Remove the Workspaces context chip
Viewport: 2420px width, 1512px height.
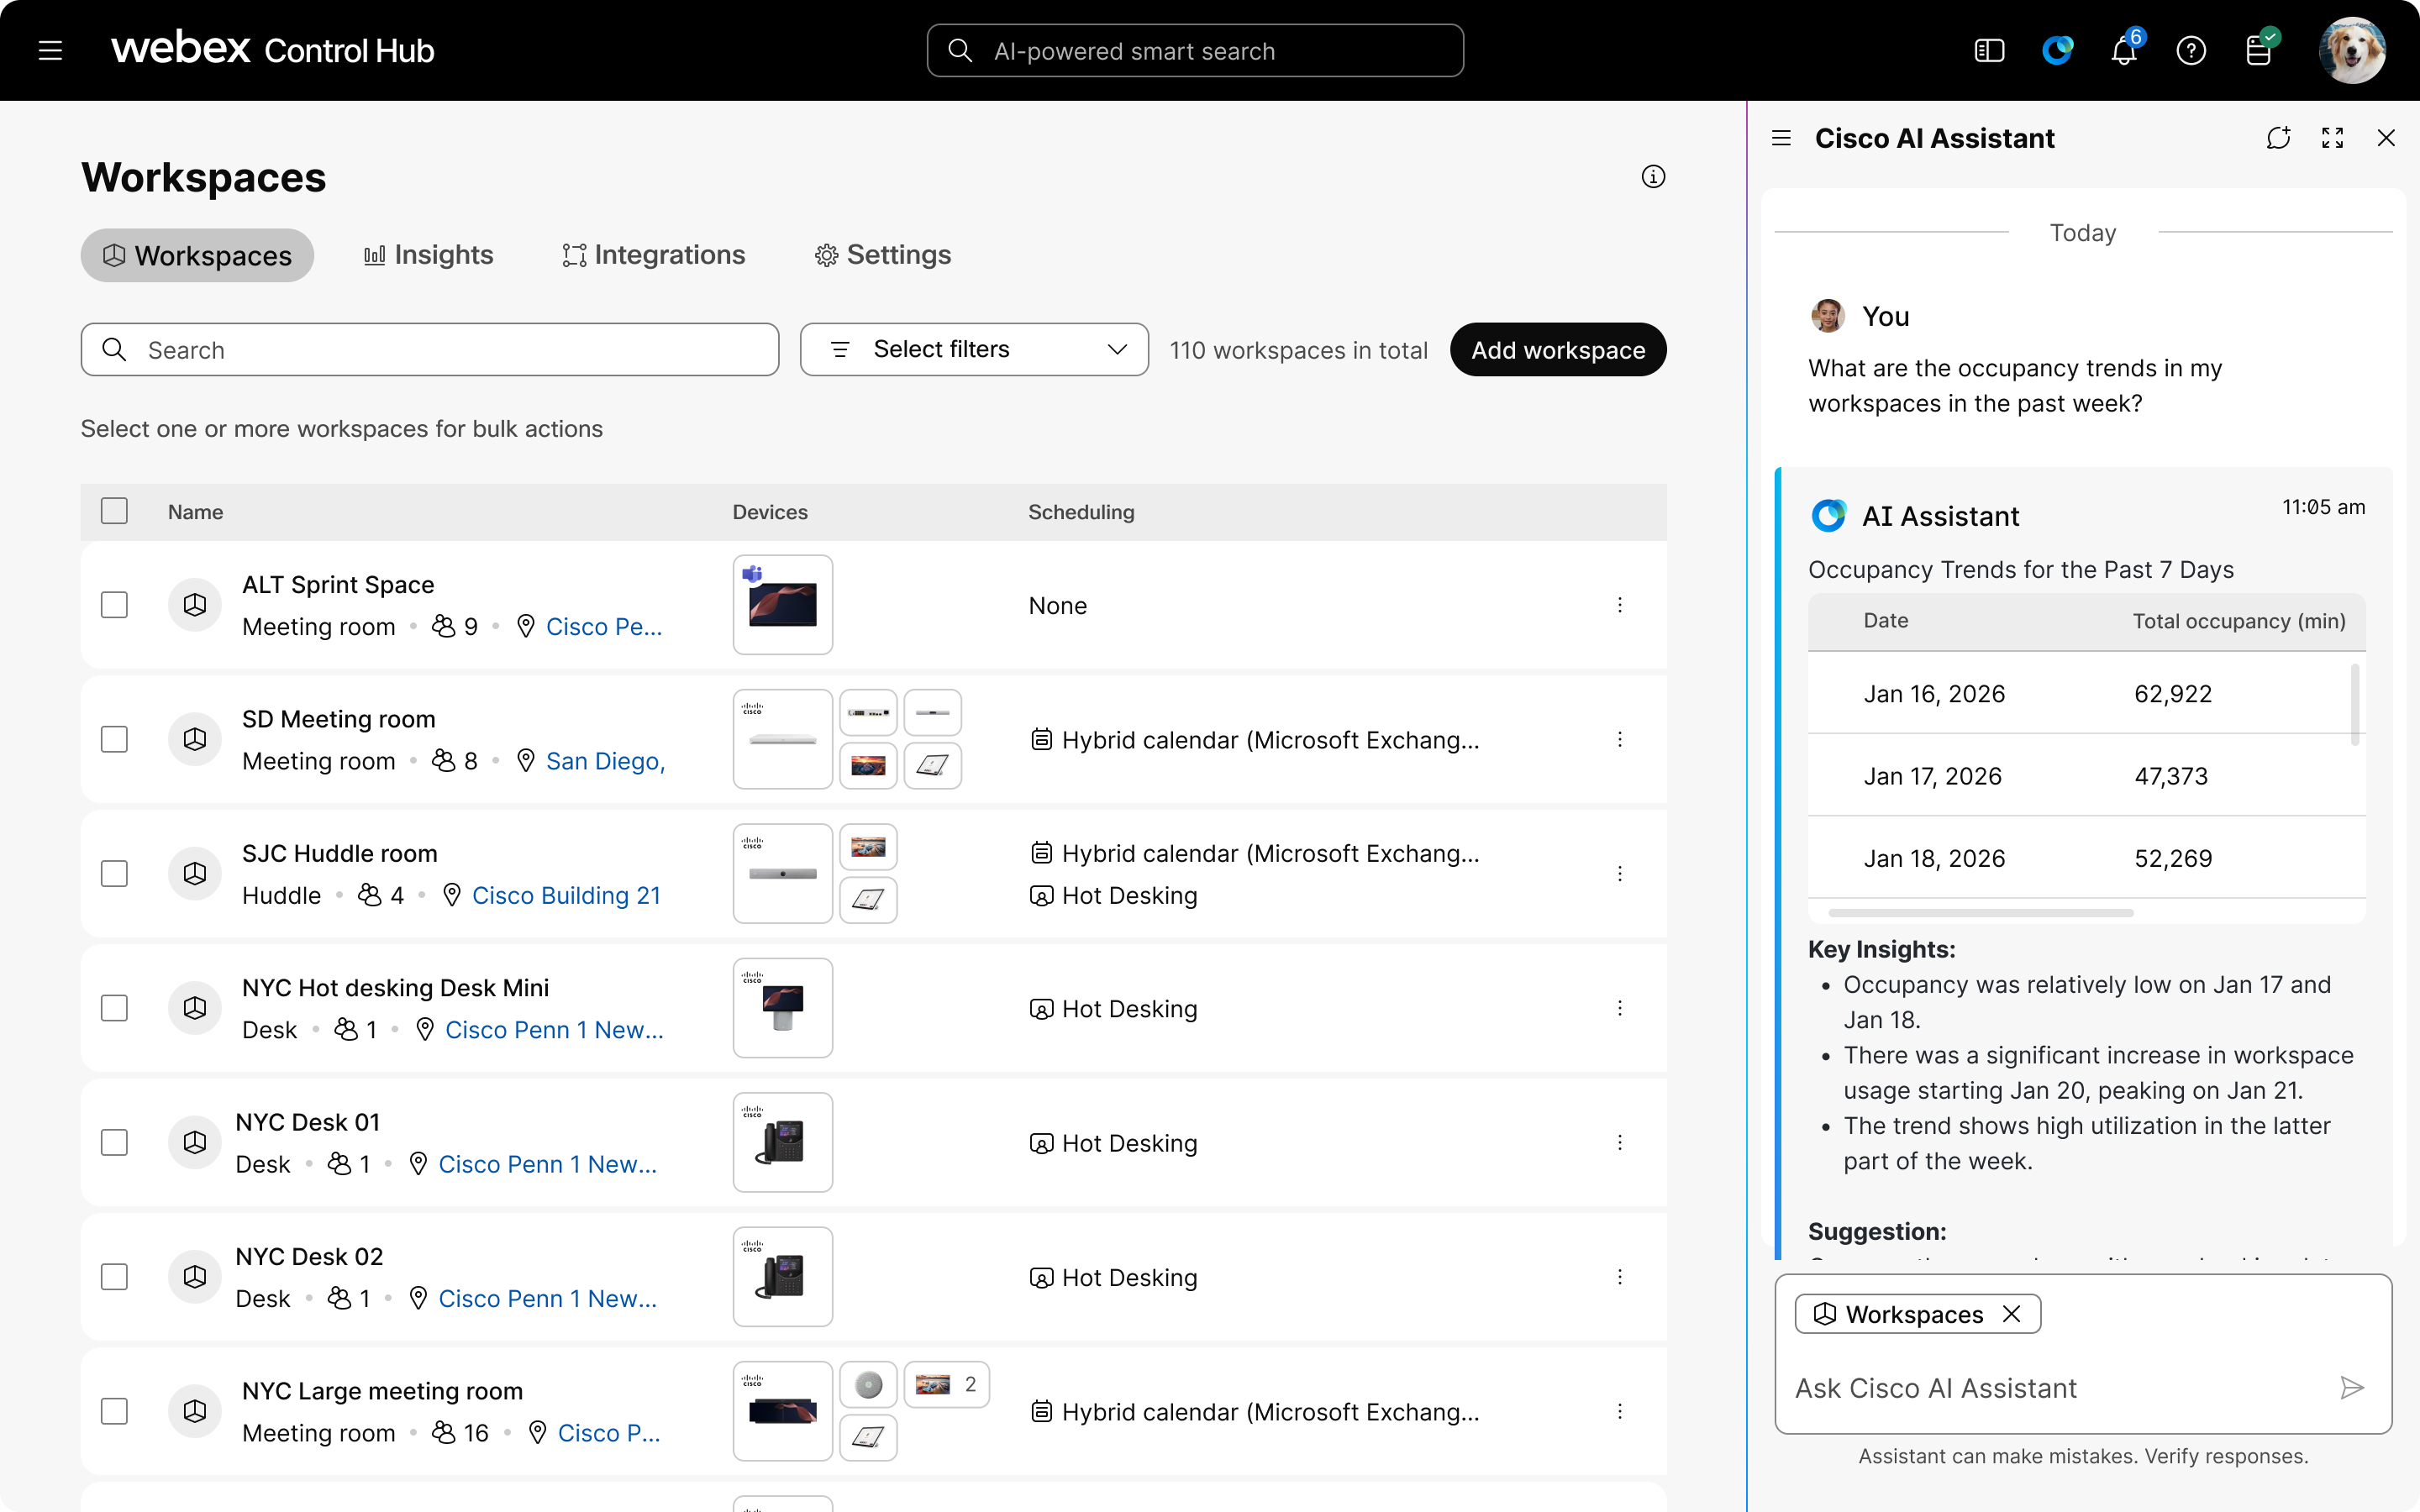click(x=2011, y=1314)
